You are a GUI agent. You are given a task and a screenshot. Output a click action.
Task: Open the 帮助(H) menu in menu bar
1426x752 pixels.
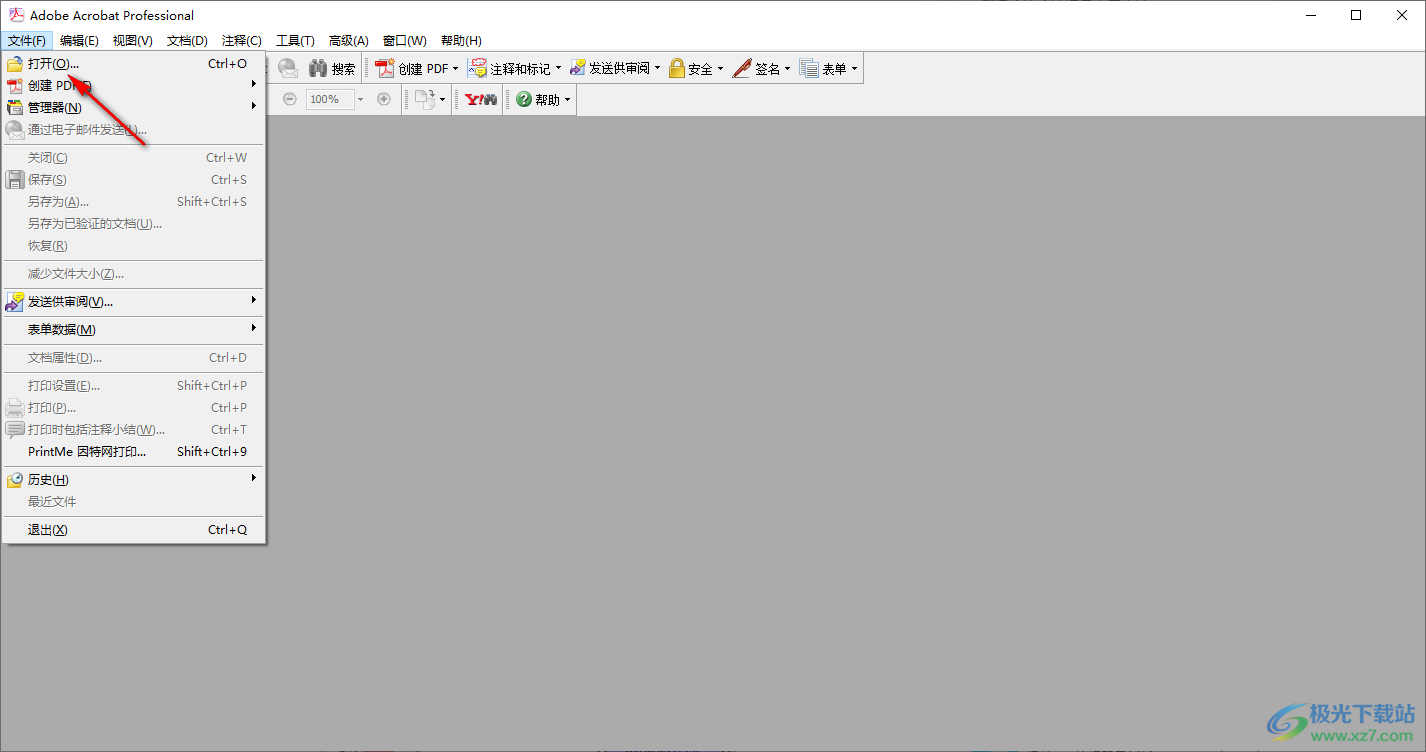click(461, 40)
